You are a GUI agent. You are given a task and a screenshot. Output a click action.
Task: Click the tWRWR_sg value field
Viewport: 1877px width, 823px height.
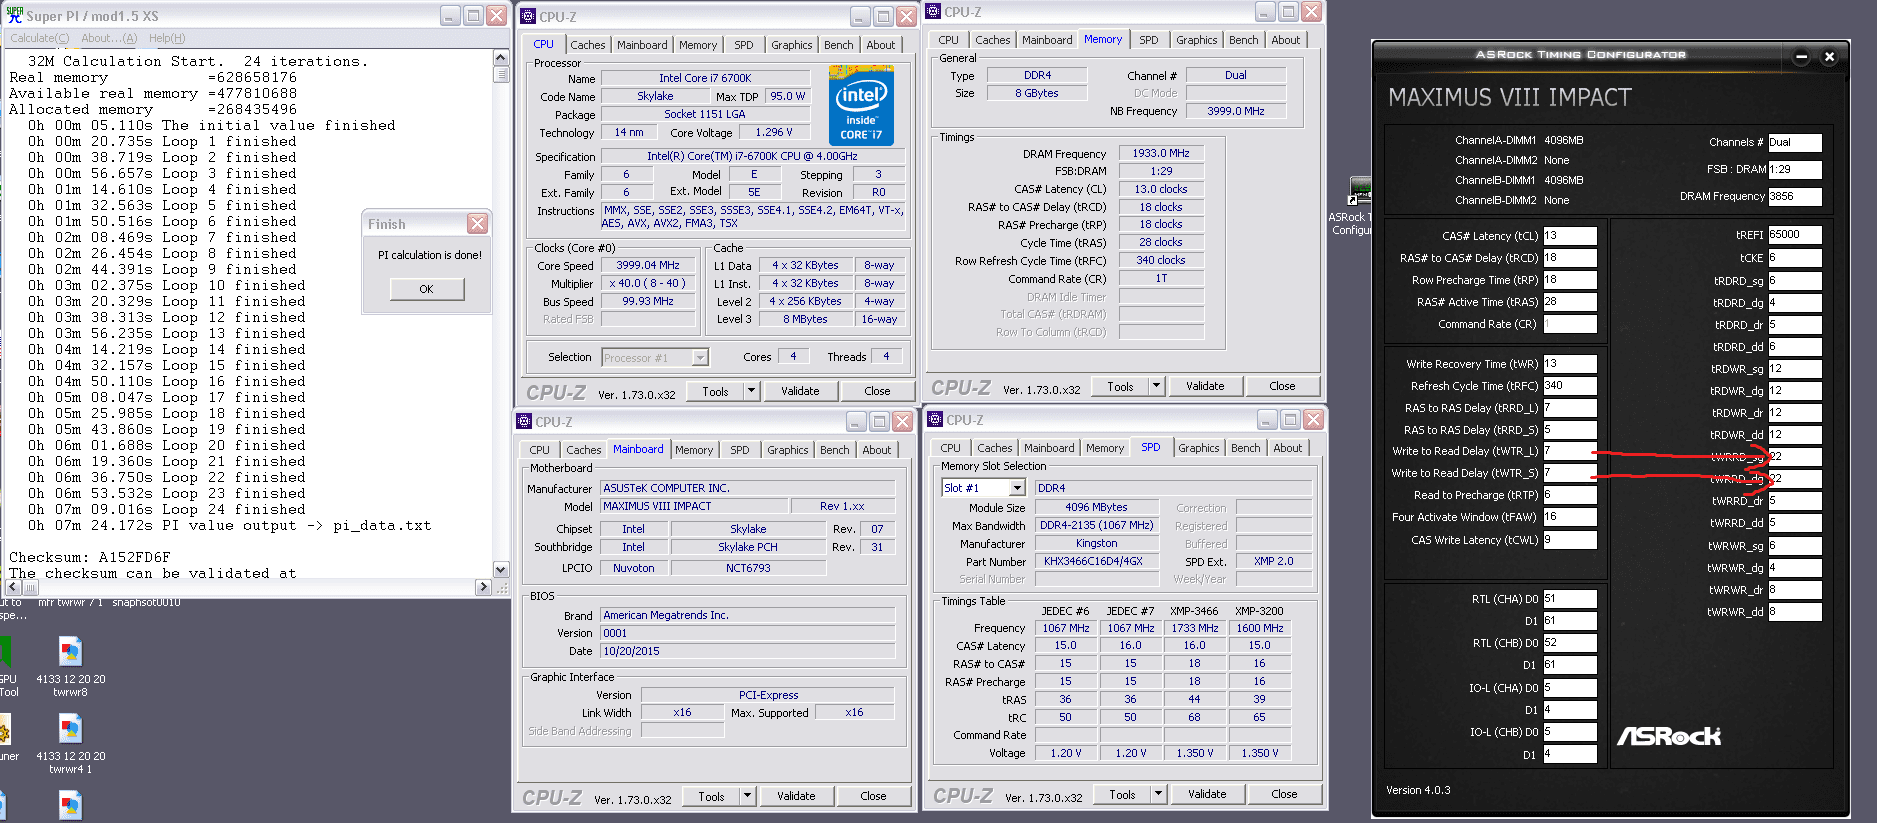pyautogui.click(x=1795, y=546)
